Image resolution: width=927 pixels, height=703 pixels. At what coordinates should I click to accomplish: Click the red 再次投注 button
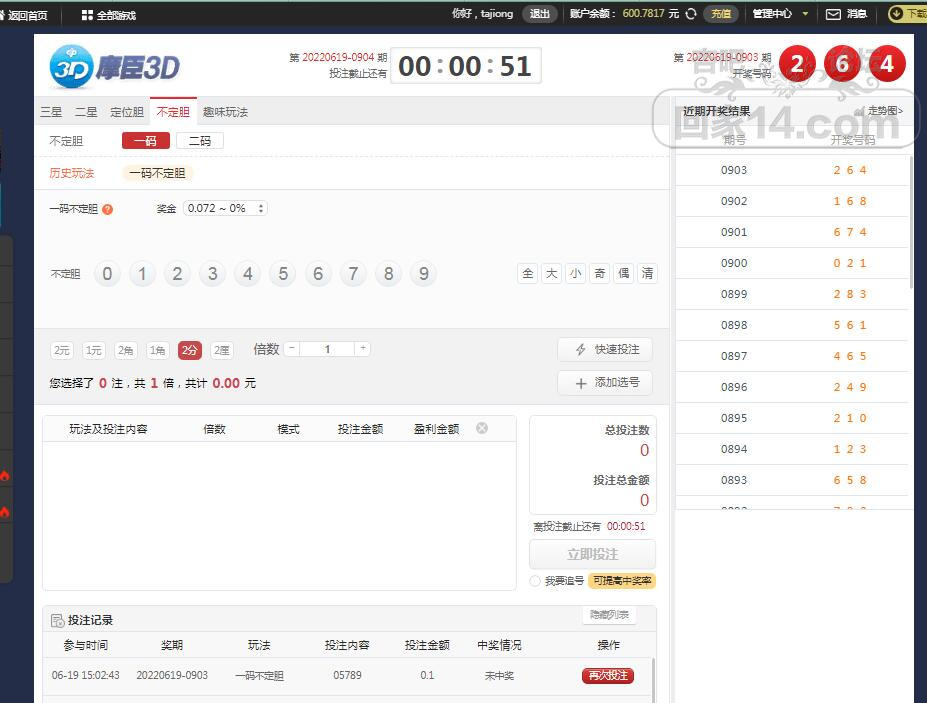point(608,675)
